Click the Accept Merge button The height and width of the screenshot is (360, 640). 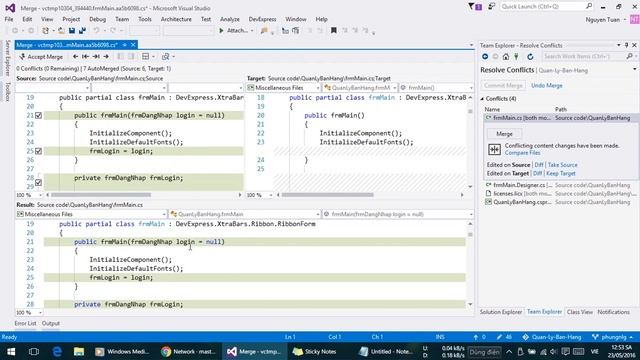pos(41,57)
